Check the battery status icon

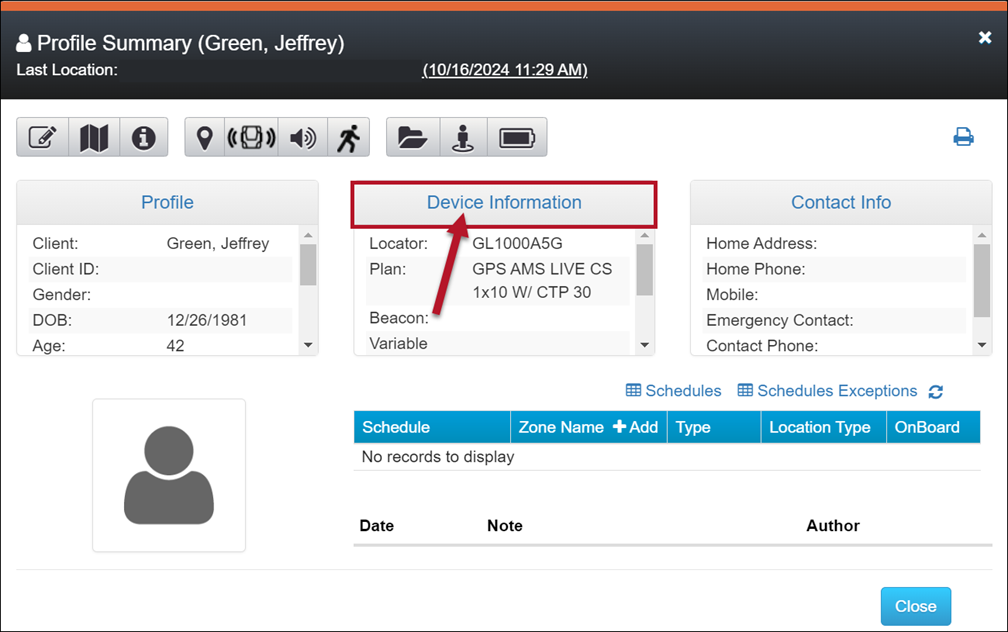tap(517, 138)
